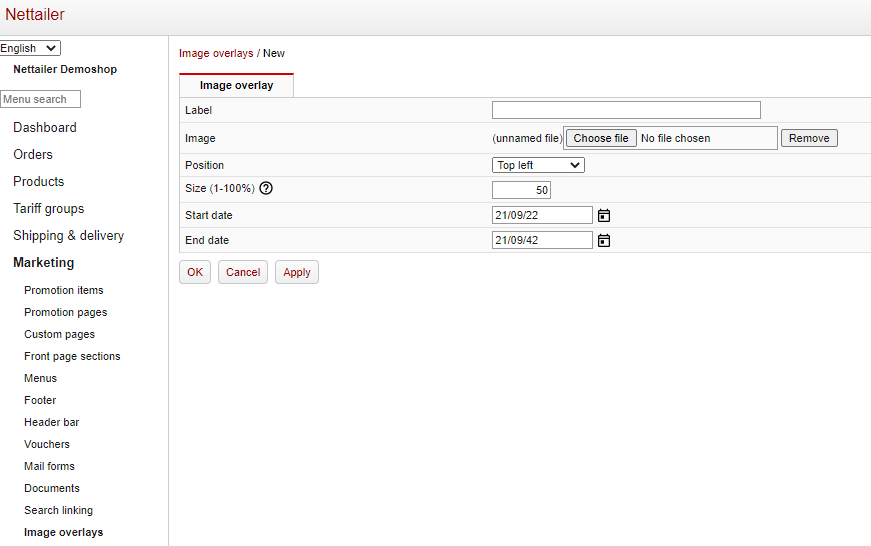Open the End date calendar picker
The image size is (871, 546).
604,241
